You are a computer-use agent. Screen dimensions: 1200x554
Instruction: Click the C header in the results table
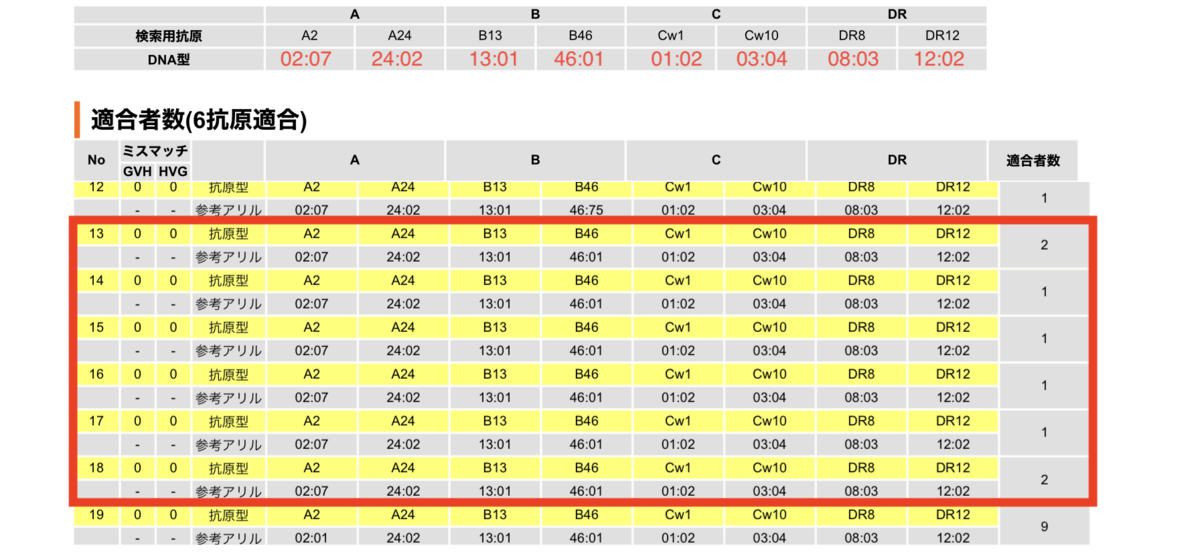(716, 160)
